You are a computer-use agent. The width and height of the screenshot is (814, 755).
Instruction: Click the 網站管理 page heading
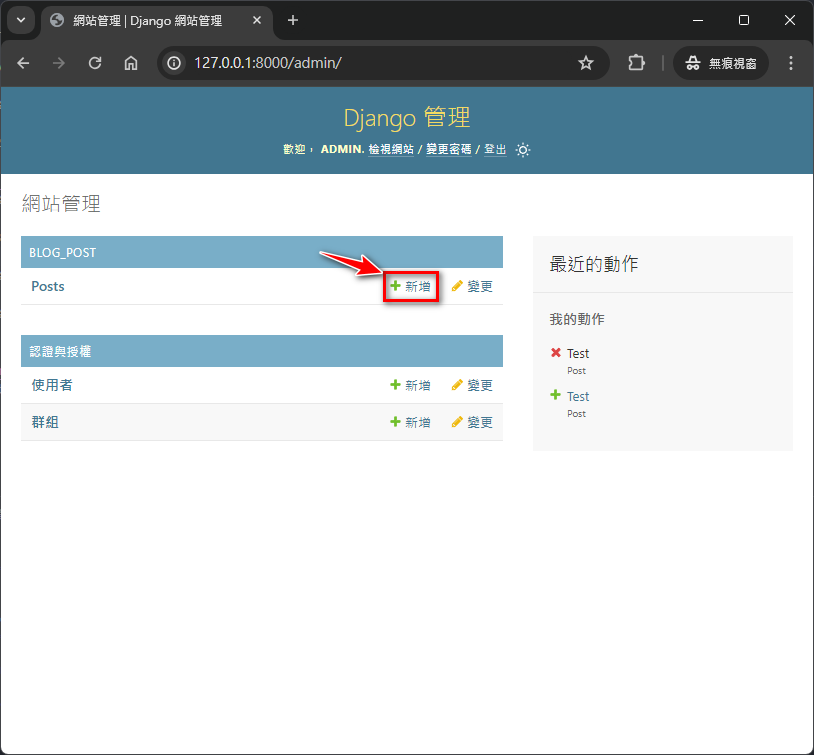pos(61,204)
